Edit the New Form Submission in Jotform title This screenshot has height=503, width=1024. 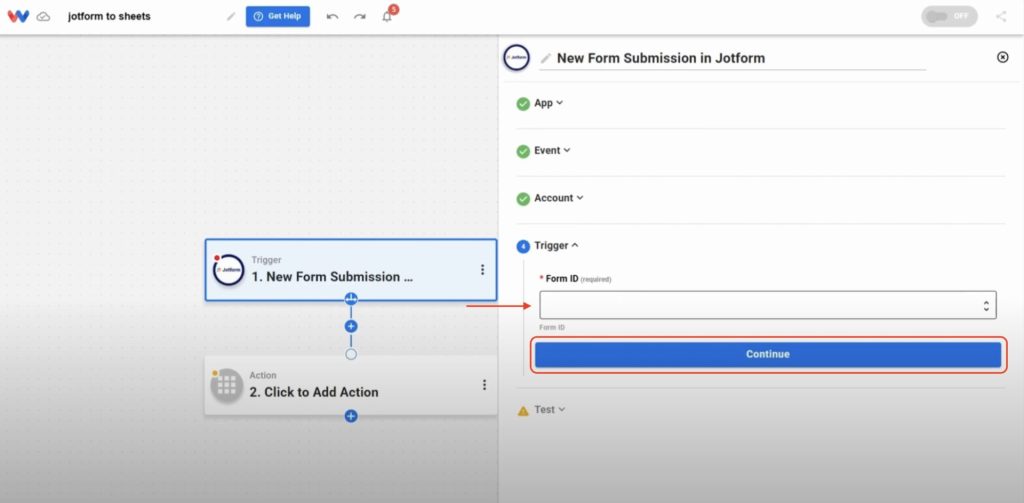click(661, 58)
